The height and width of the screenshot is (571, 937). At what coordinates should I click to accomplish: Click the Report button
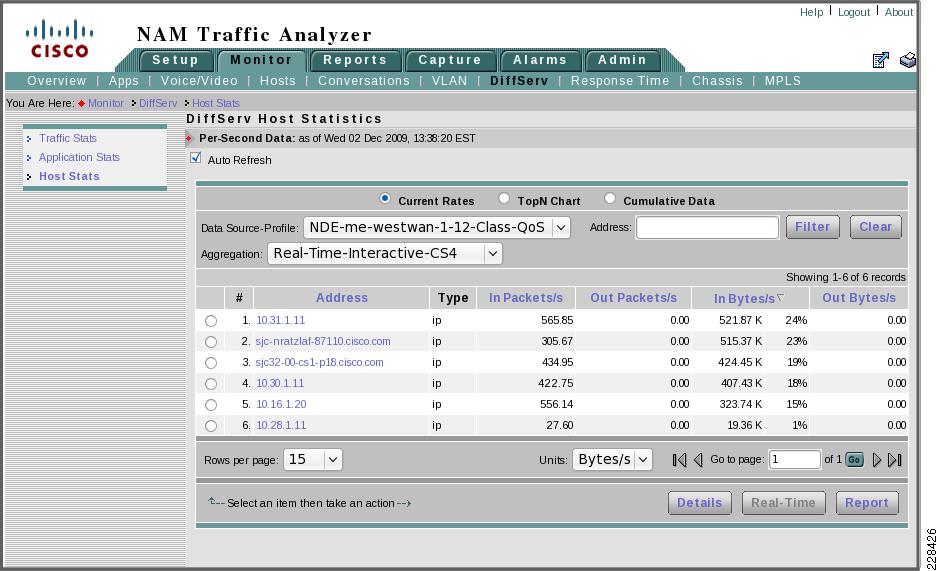[x=866, y=503]
